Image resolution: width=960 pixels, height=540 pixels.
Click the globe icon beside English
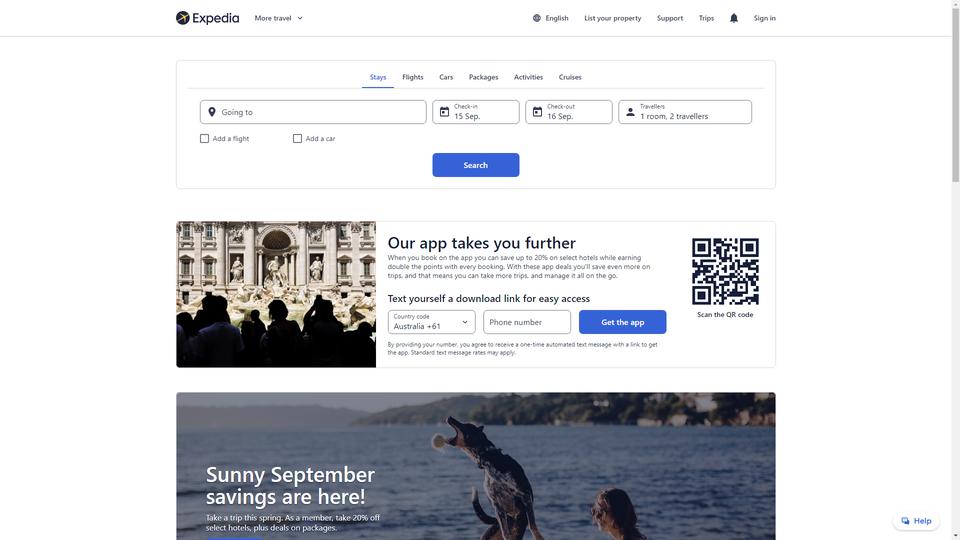click(x=536, y=18)
